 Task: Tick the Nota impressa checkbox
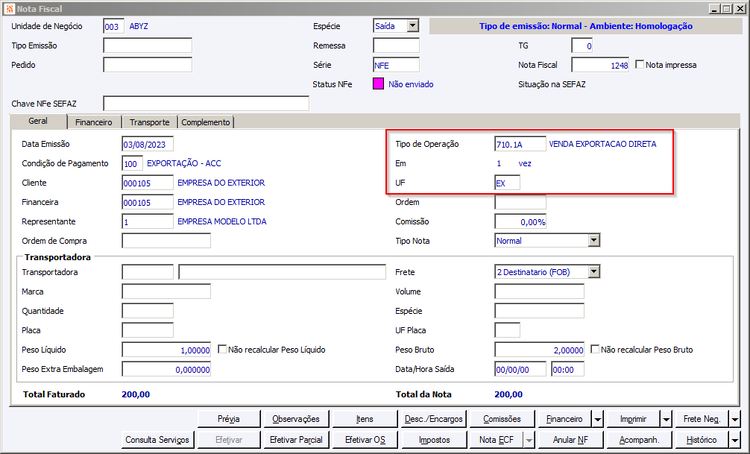coord(640,64)
